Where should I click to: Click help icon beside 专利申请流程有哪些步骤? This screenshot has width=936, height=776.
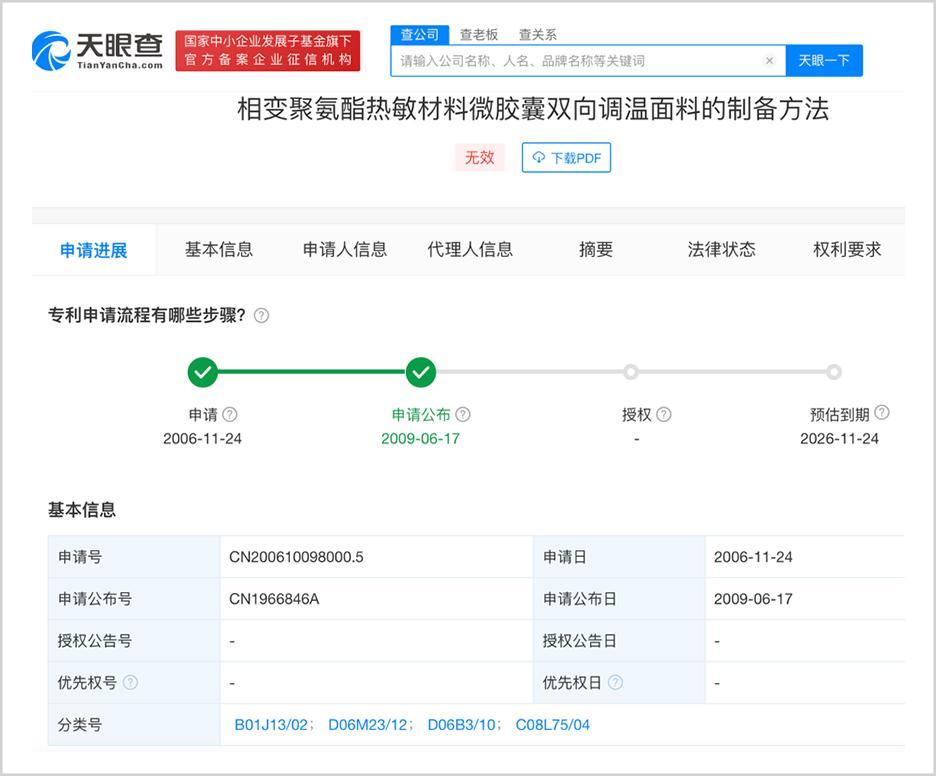click(261, 316)
